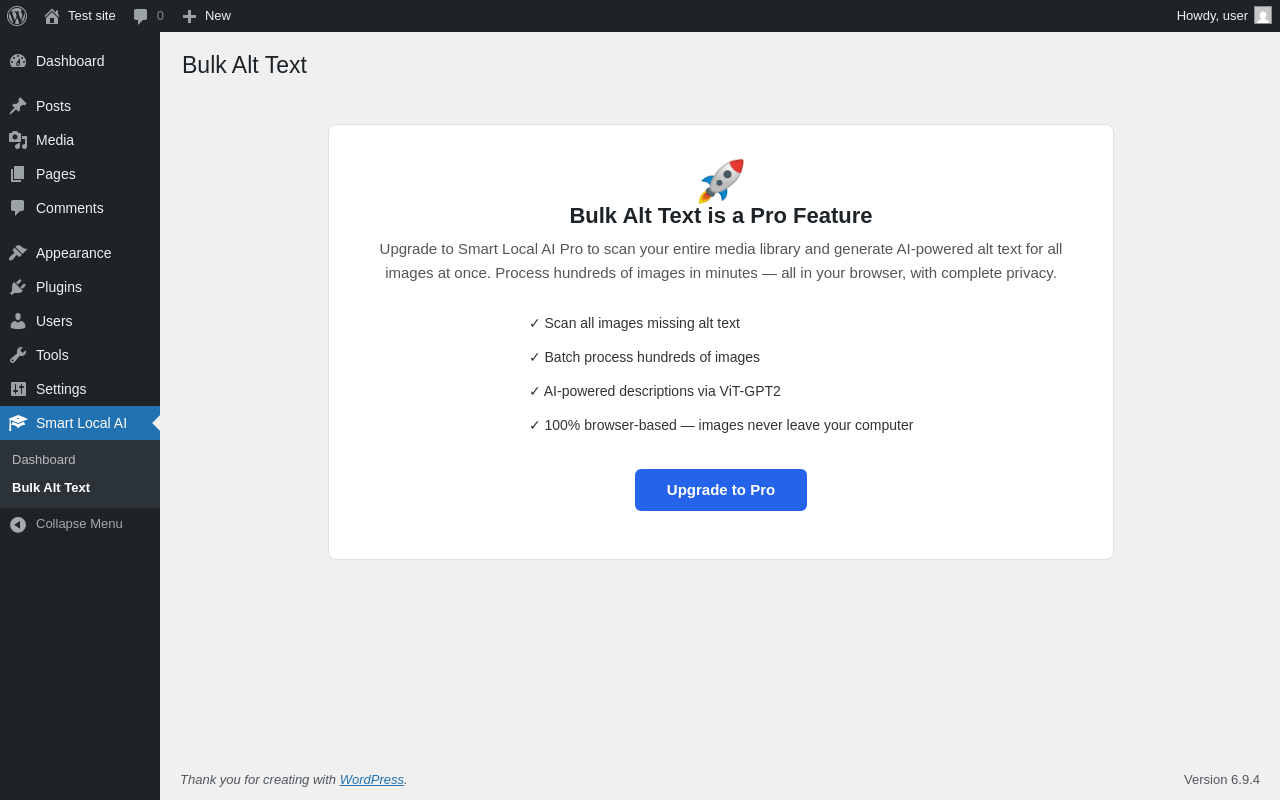Viewport: 1280px width, 800px height.
Task: Click the Tools wrench icon
Action: 18,355
